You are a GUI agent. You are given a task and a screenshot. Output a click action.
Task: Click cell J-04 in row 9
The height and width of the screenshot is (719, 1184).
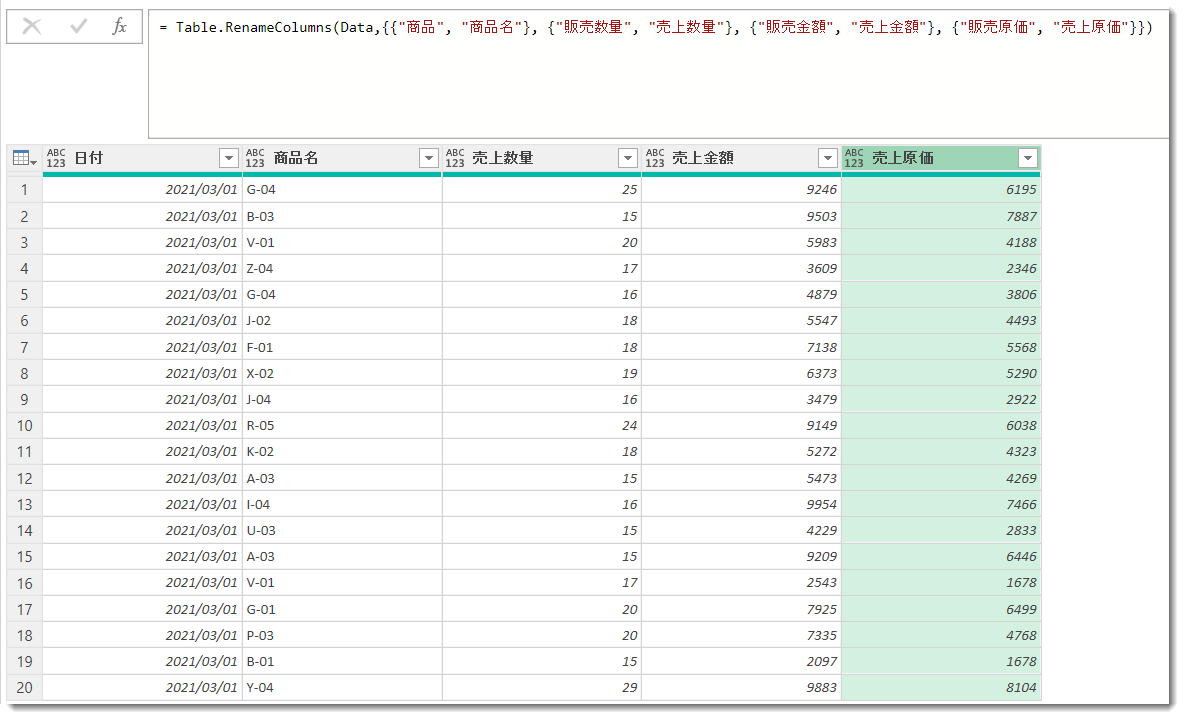tap(341, 399)
